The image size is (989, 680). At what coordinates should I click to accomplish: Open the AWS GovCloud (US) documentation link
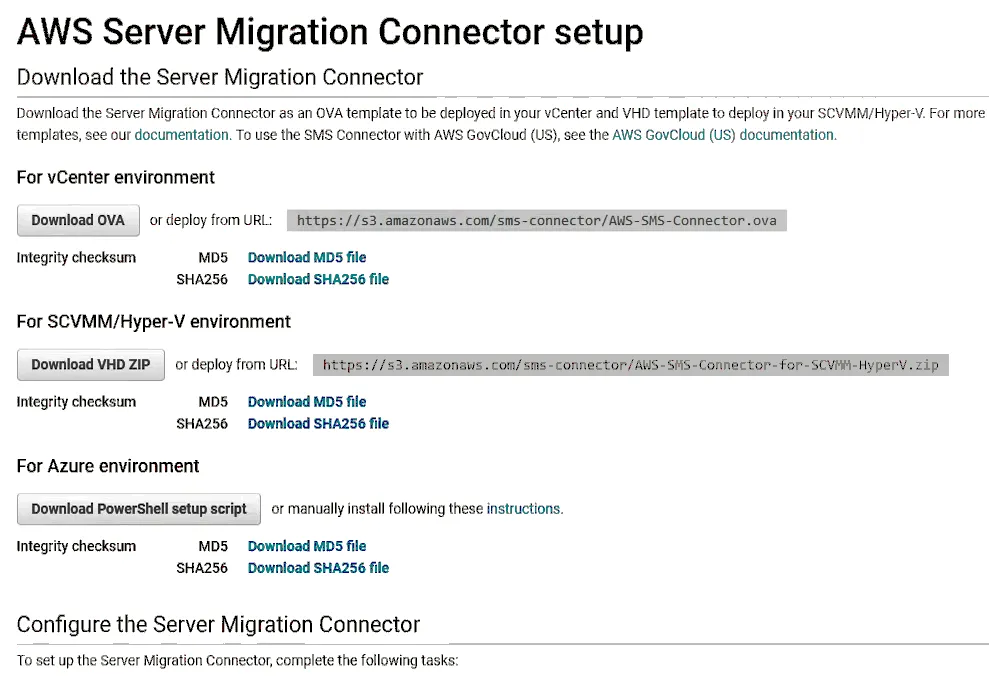pyautogui.click(x=723, y=135)
